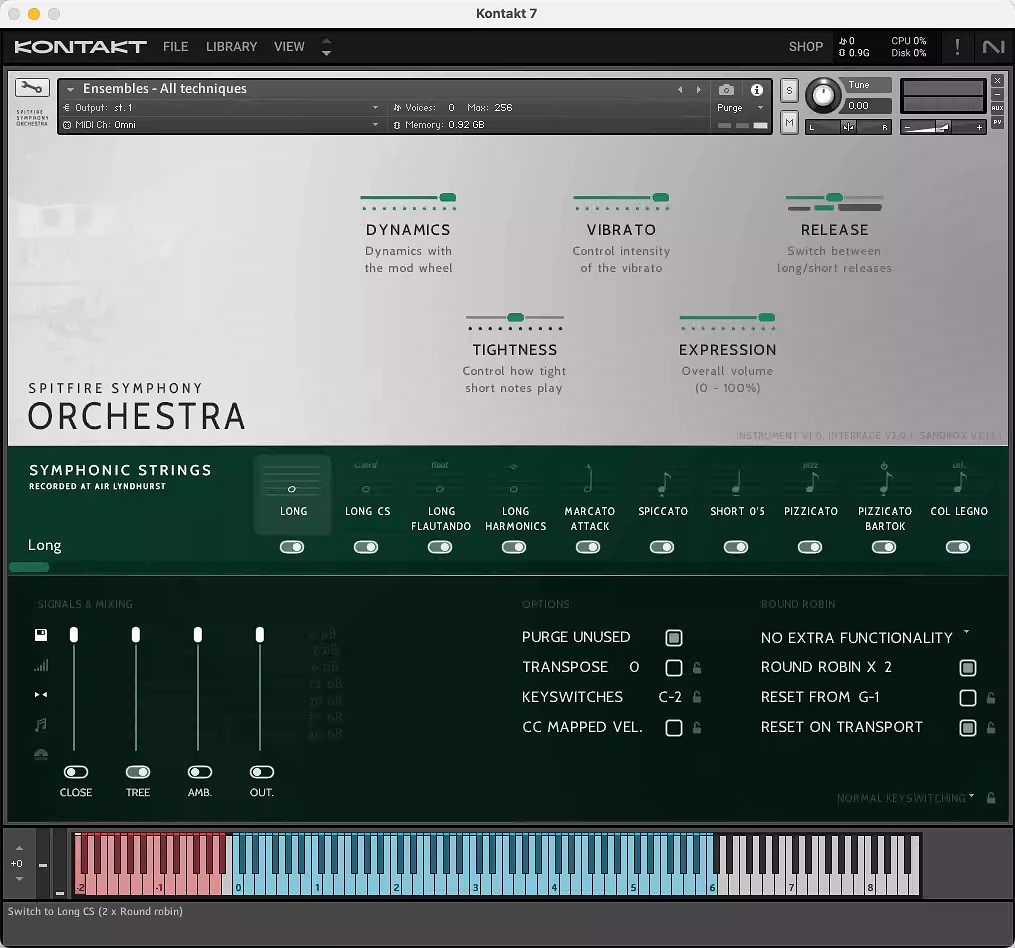The image size is (1015, 948).
Task: Click the exclamation alert icon in header
Action: (957, 47)
